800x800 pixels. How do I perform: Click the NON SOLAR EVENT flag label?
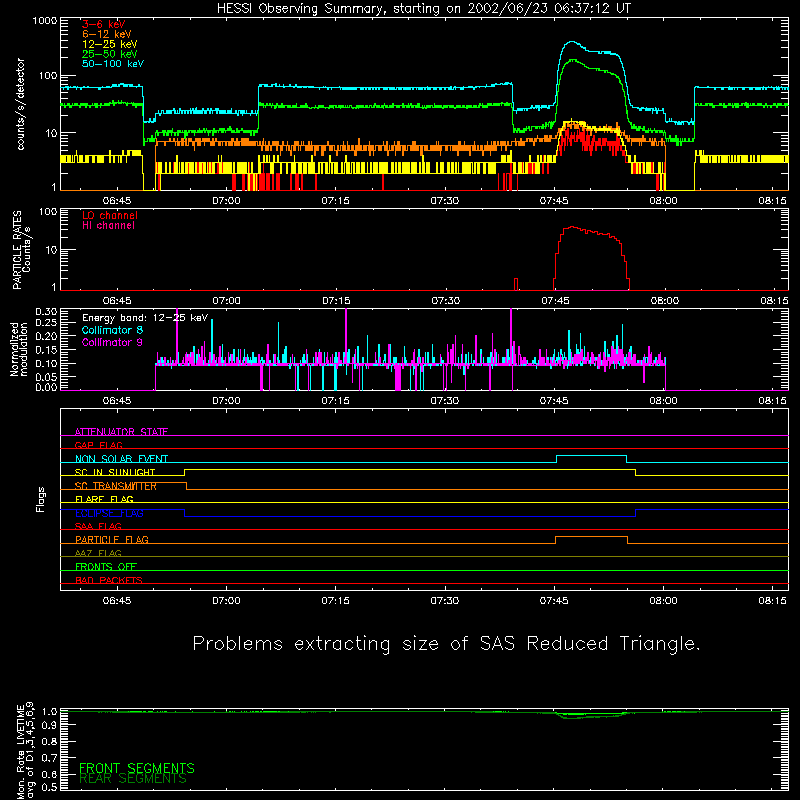pos(121,459)
